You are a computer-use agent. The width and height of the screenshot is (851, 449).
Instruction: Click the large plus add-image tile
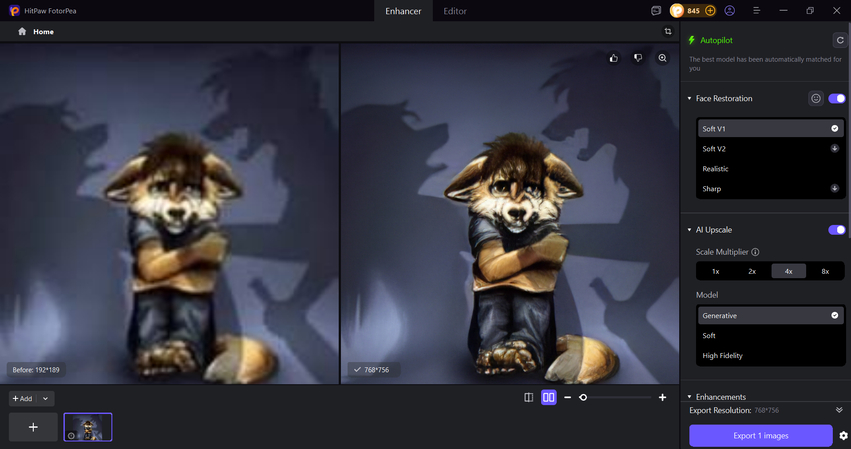33,427
